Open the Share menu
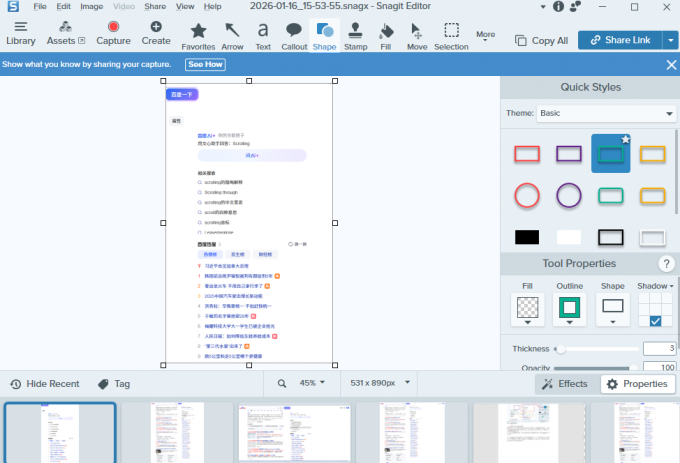This screenshot has height=463, width=680. pyautogui.click(x=155, y=6)
